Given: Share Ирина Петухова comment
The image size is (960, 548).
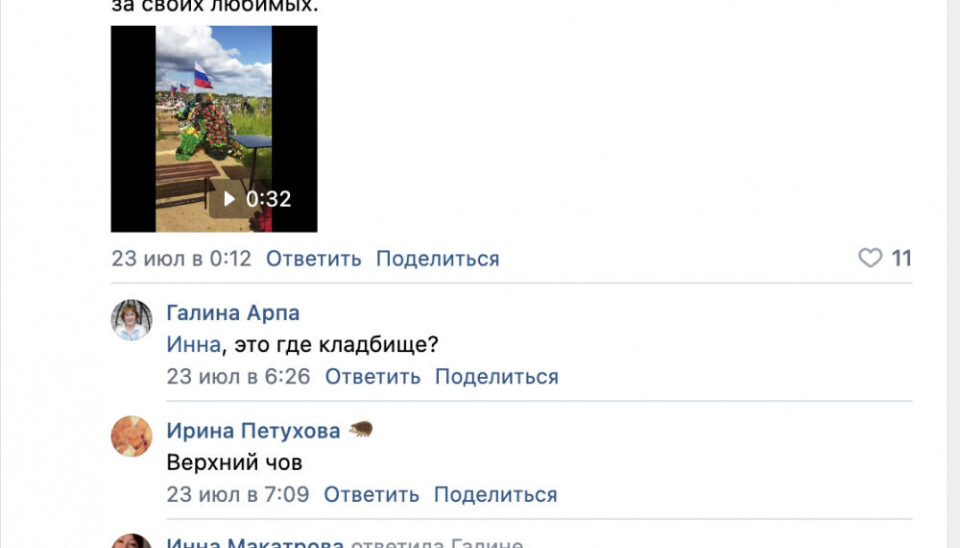Looking at the screenshot, I should pyautogui.click(x=495, y=494).
